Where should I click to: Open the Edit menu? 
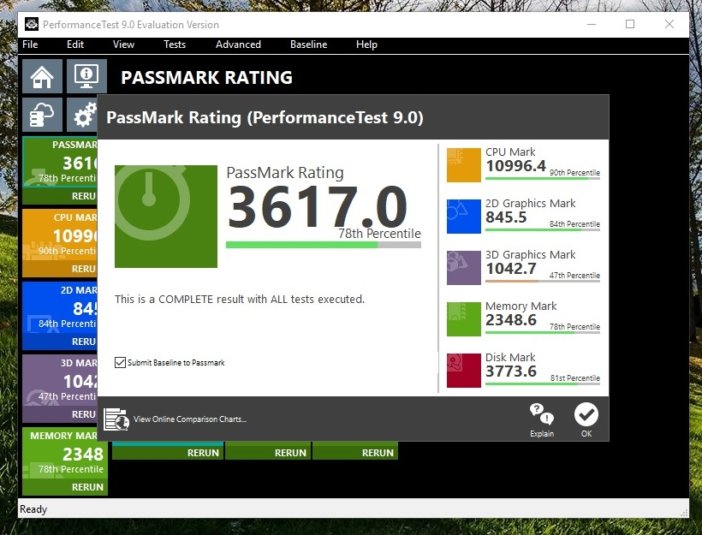75,44
